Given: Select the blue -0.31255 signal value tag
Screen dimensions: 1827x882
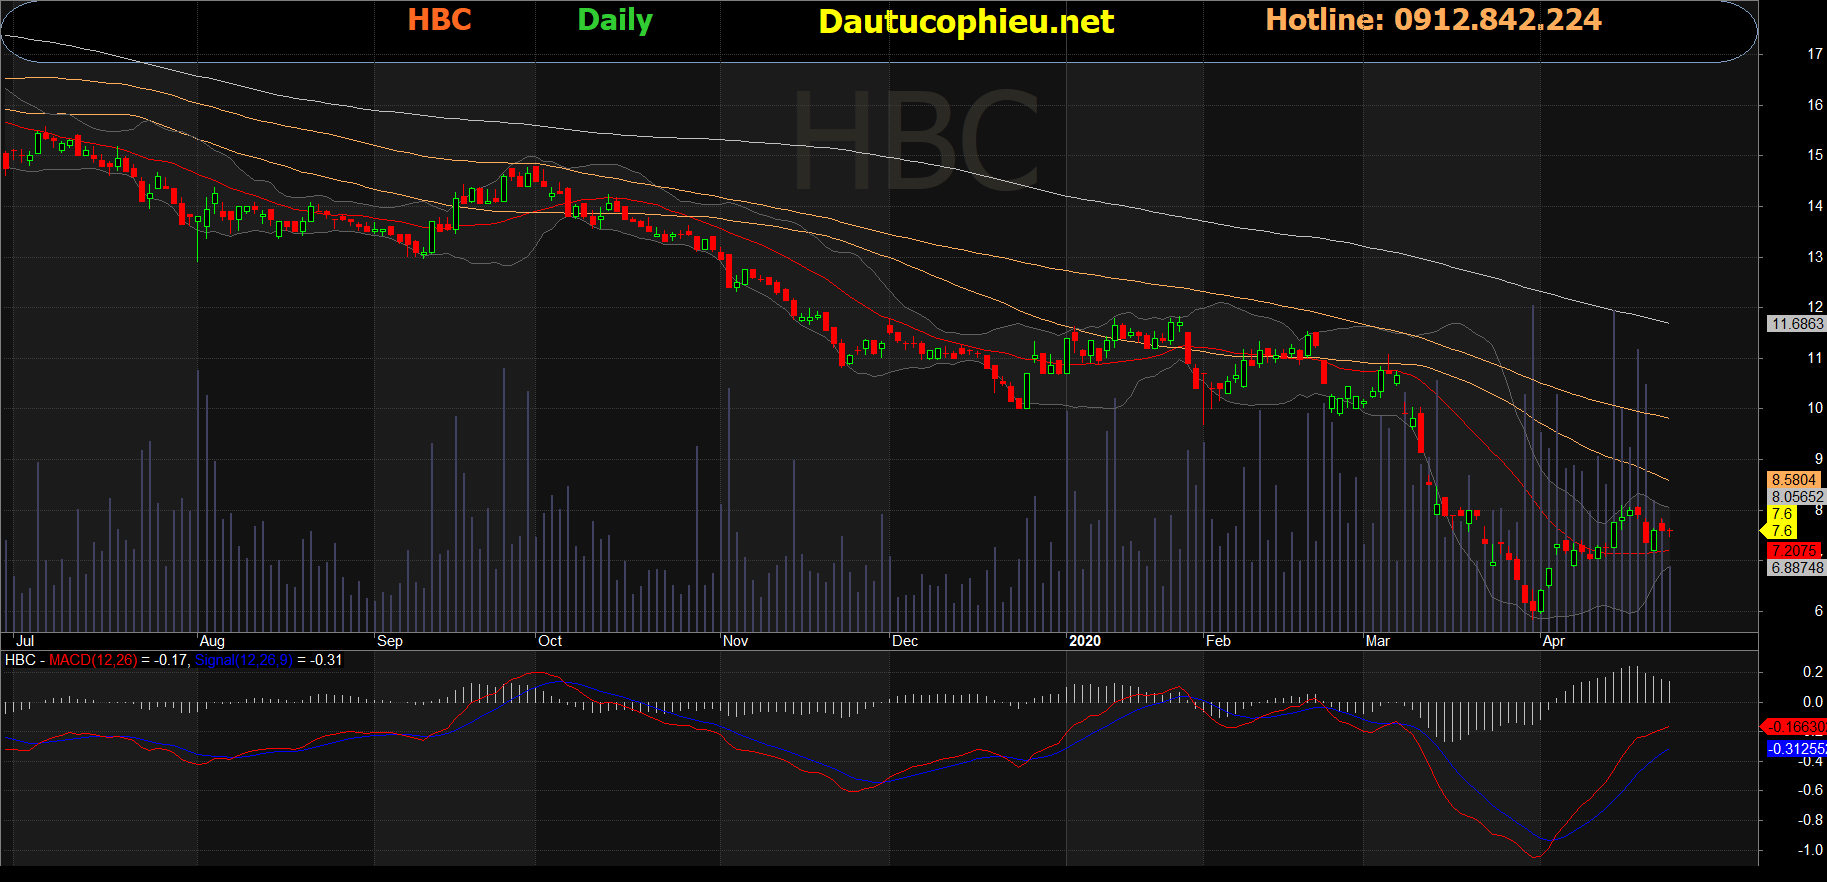Looking at the screenshot, I should click(x=1796, y=749).
